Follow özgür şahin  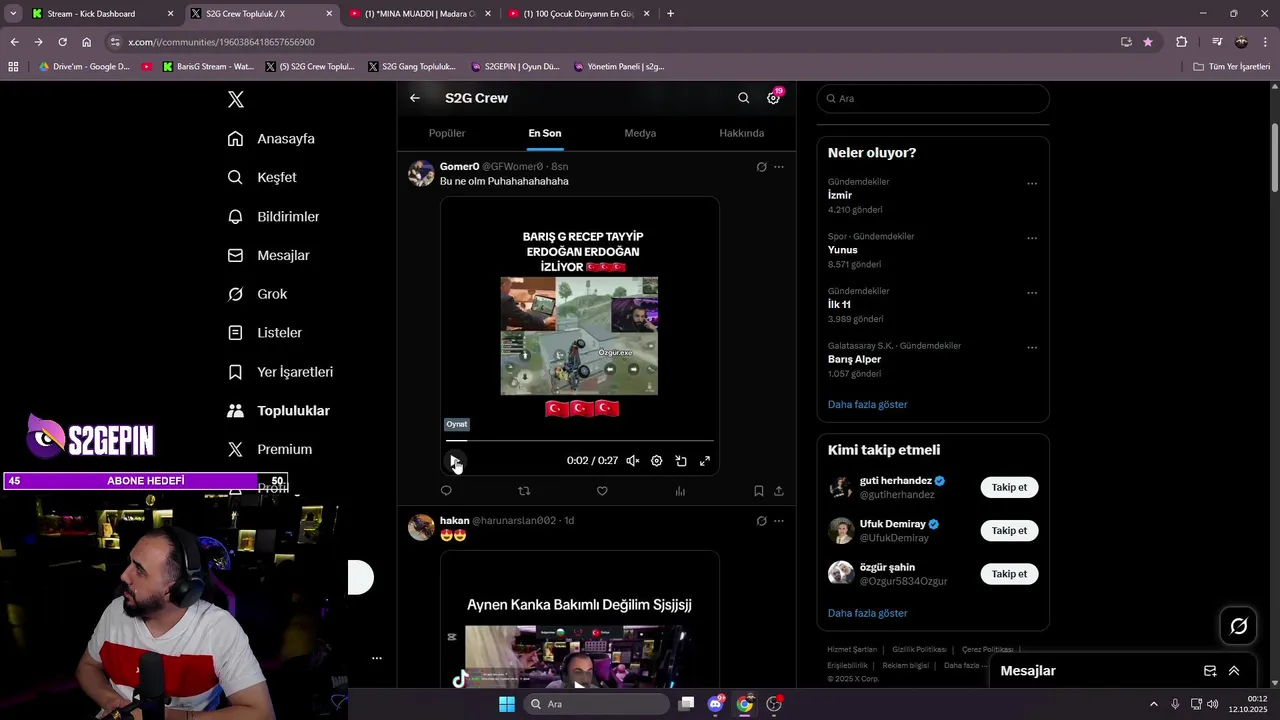point(1009,574)
